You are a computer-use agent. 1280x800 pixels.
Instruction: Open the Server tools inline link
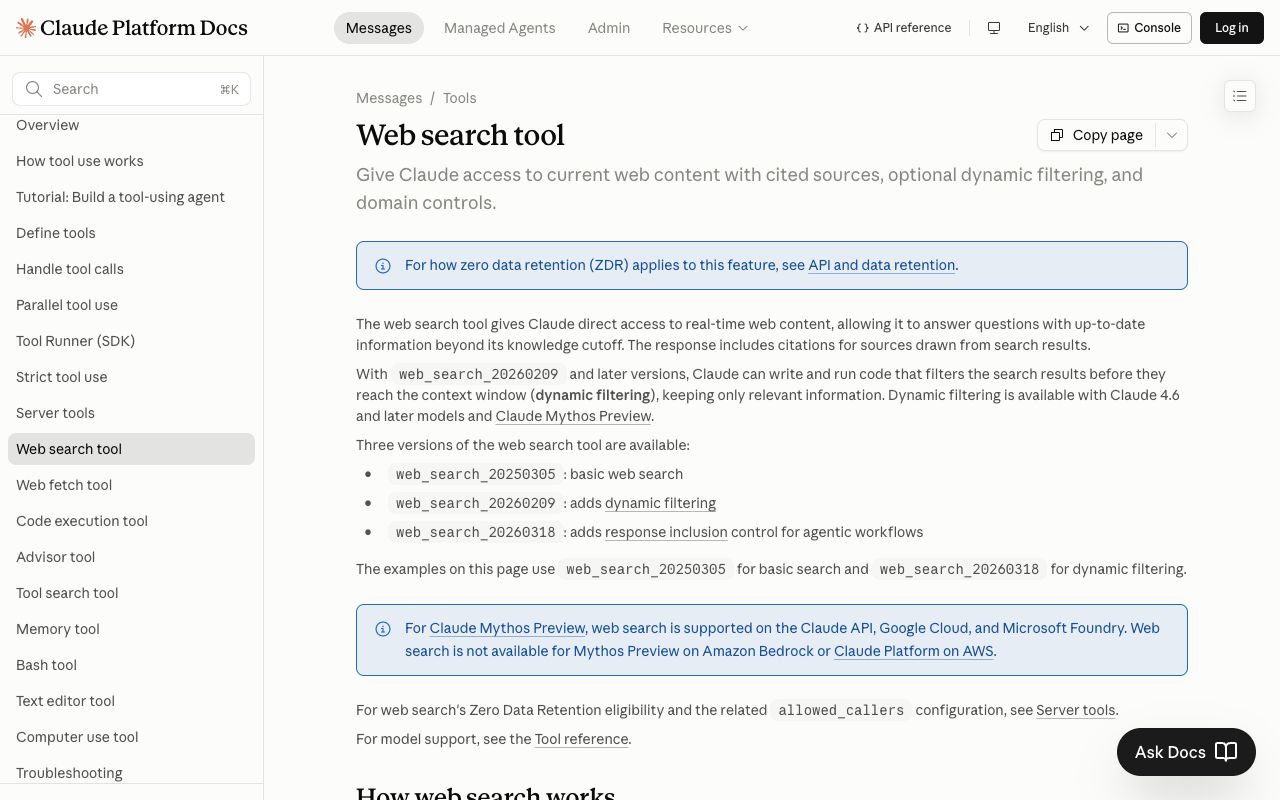pos(1075,710)
